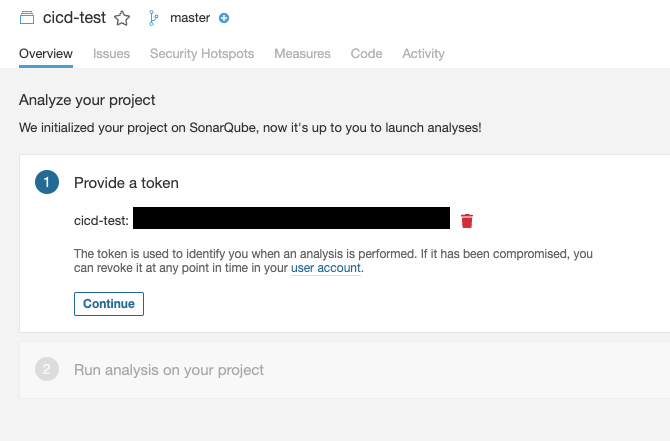
Task: Open the Overview tab
Action: (x=46, y=53)
